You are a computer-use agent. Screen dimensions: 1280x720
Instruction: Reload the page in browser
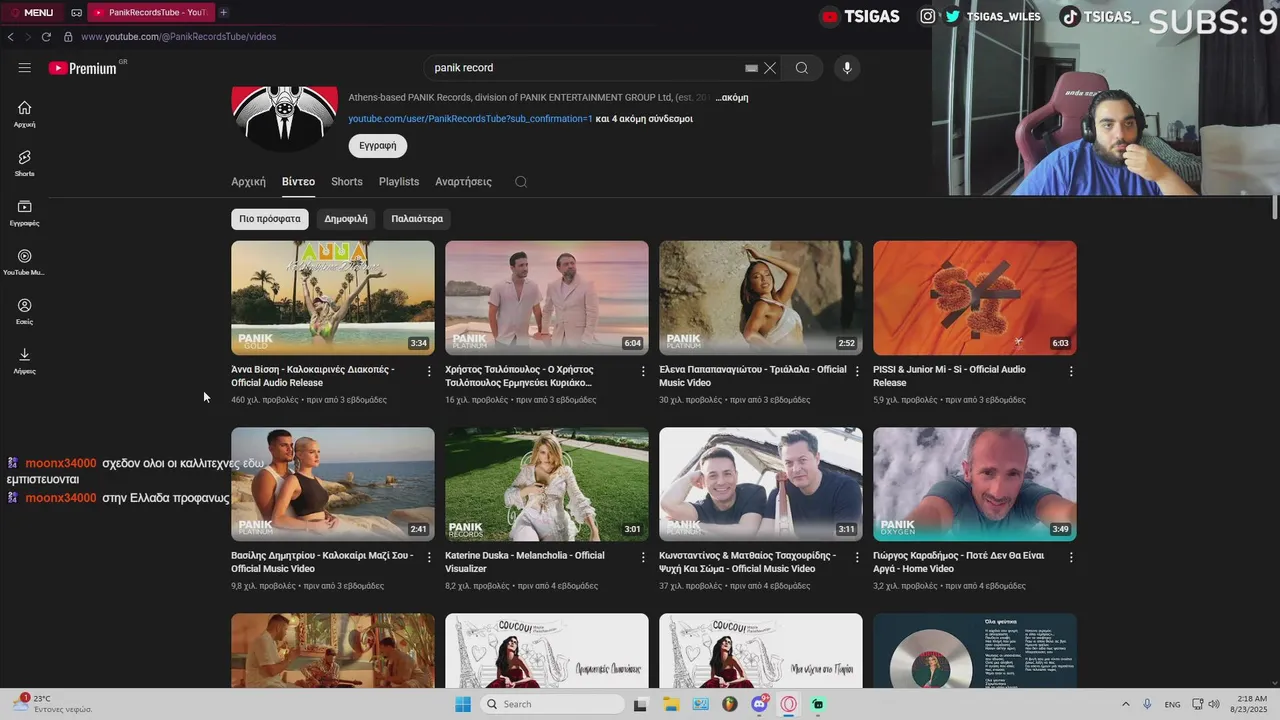click(46, 37)
